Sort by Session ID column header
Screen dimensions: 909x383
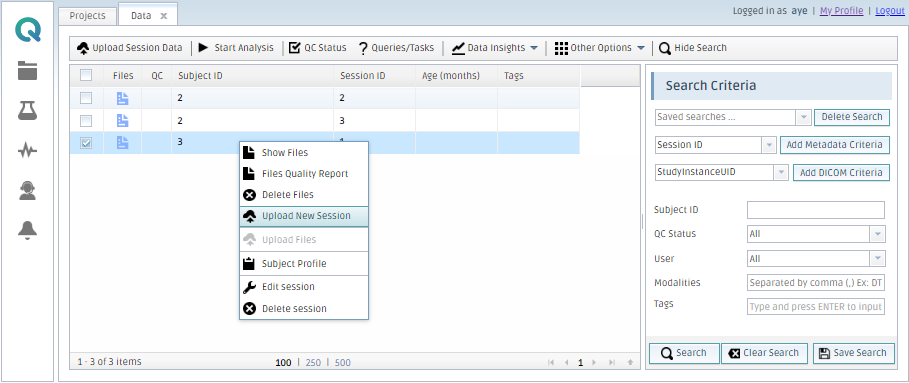[374, 76]
